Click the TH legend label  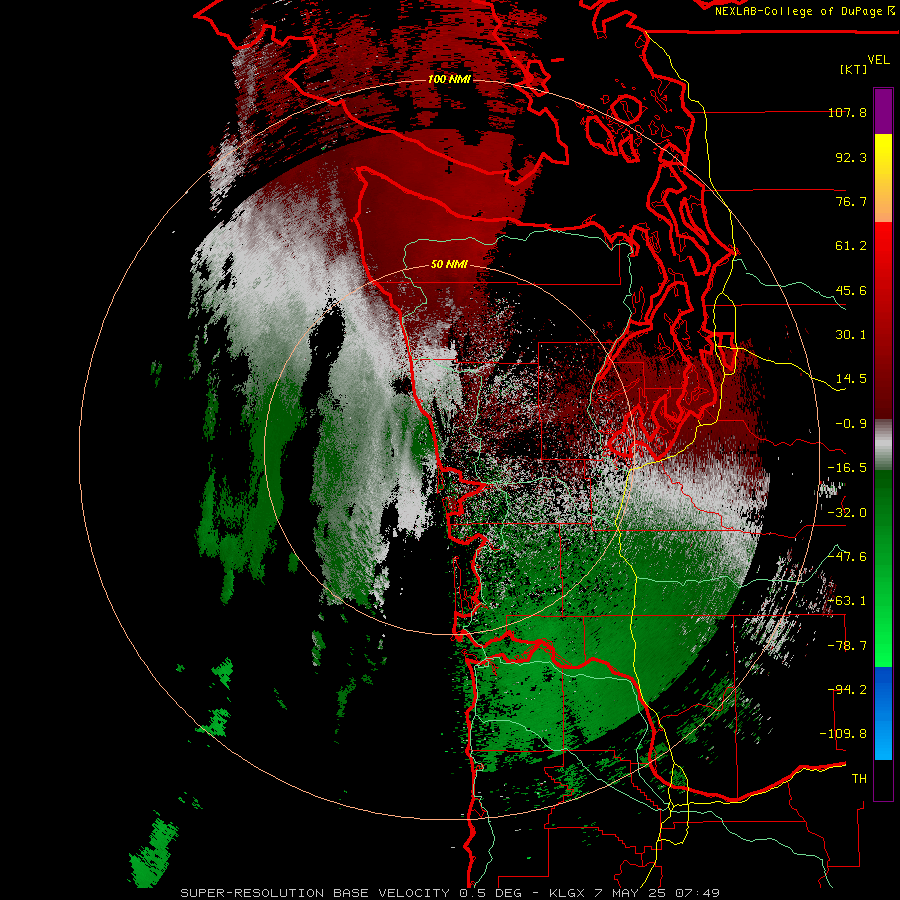coord(859,779)
